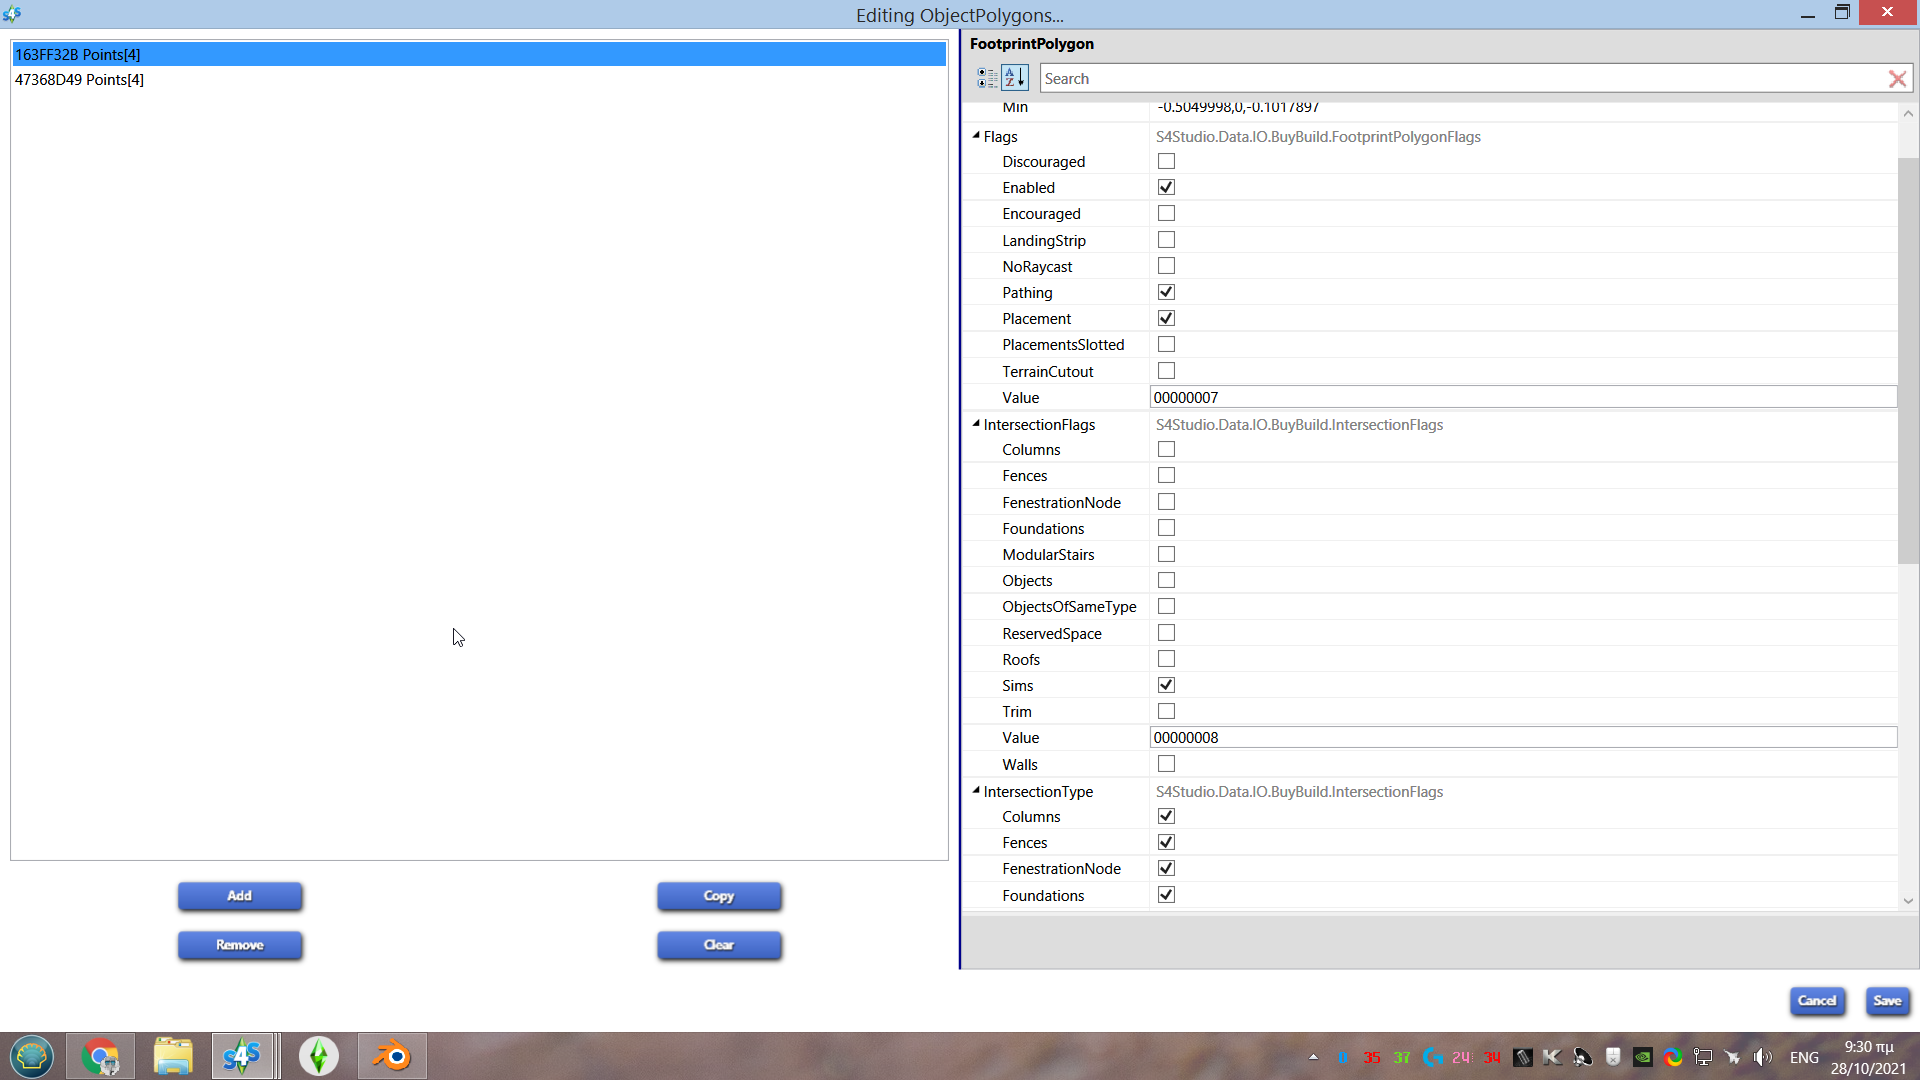This screenshot has width=1920, height=1080.
Task: Click the categorized view icon
Action: click(x=987, y=78)
